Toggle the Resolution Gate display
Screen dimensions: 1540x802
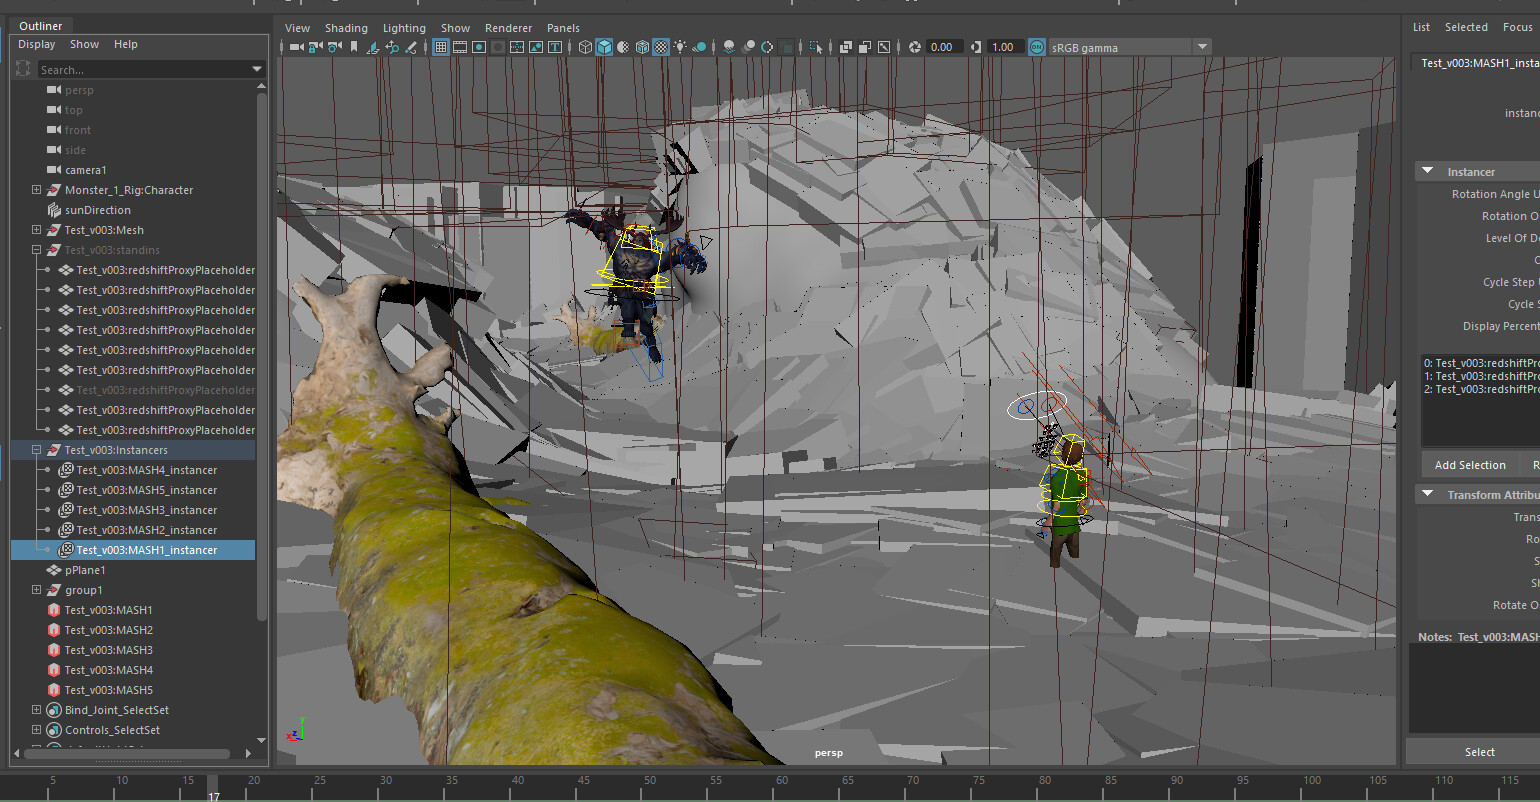[479, 47]
